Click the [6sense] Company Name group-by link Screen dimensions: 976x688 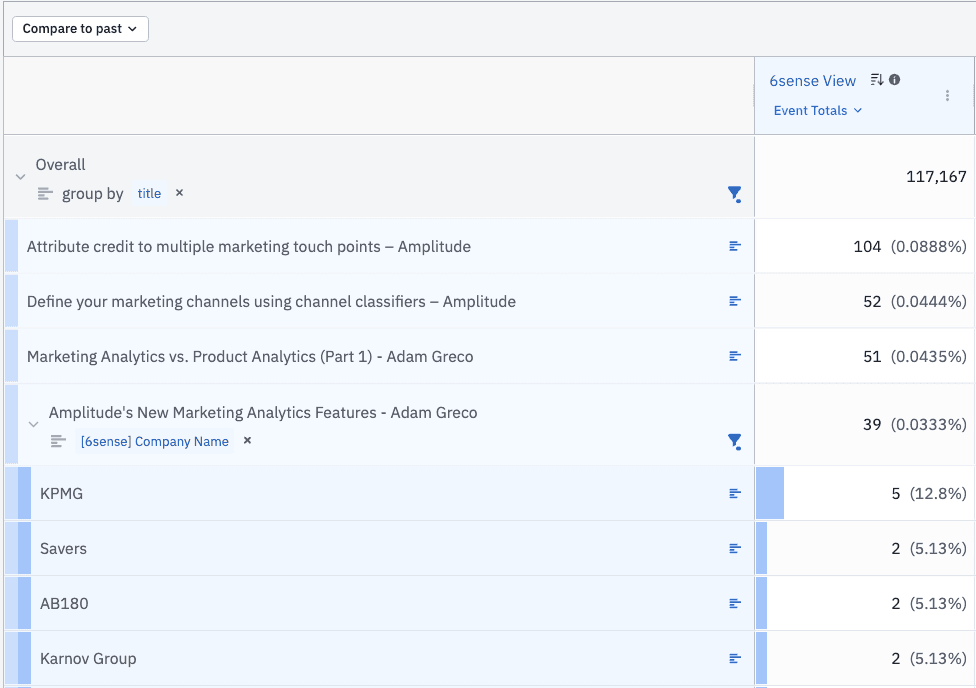coord(154,441)
